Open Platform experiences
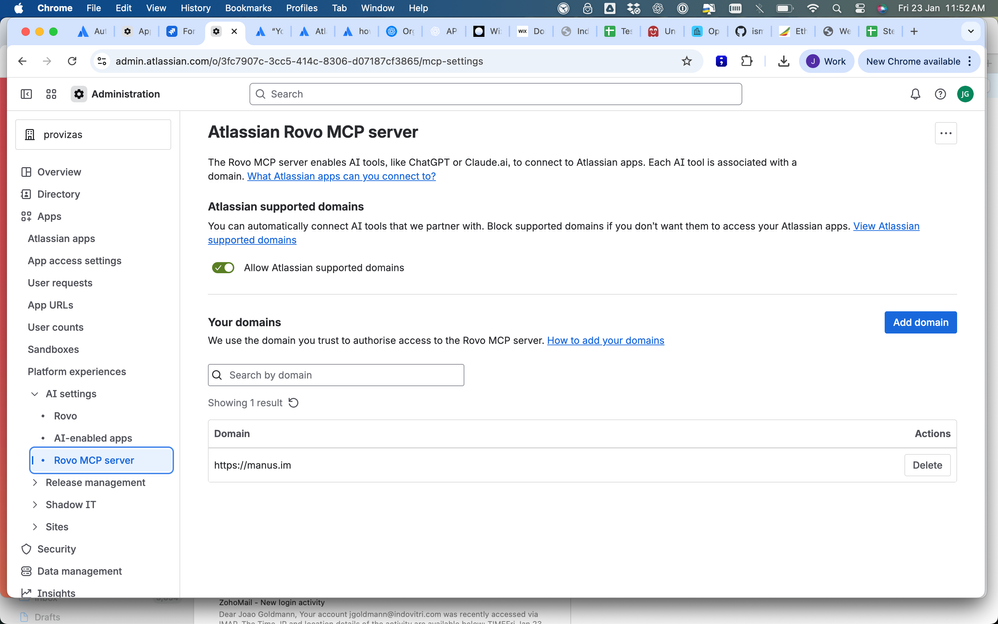998x624 pixels. pyautogui.click(x=77, y=372)
